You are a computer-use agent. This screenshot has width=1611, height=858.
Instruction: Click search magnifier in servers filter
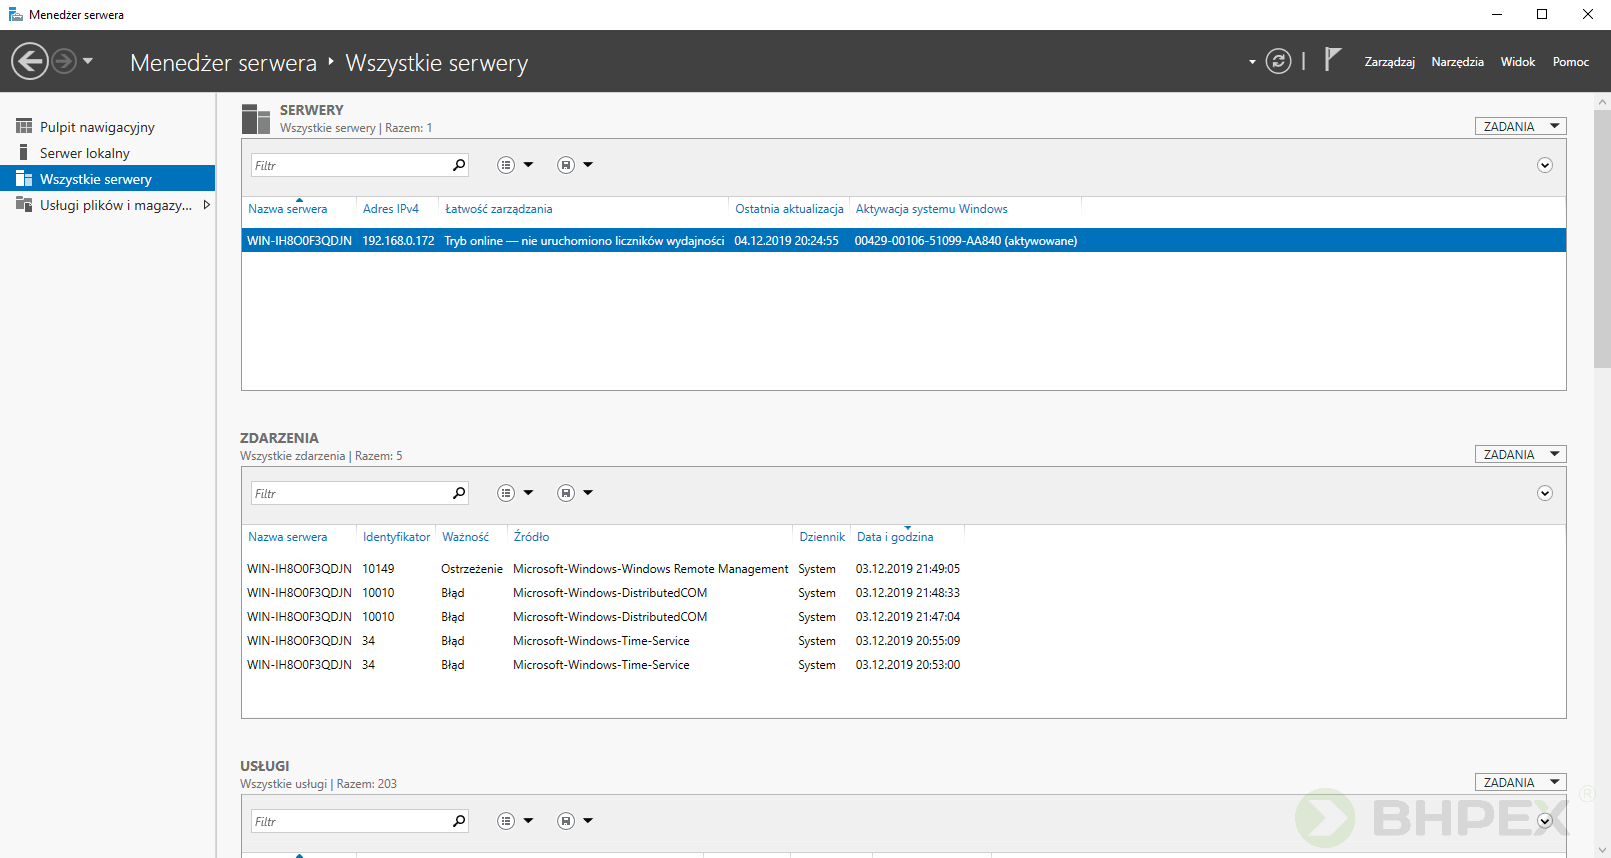[459, 165]
